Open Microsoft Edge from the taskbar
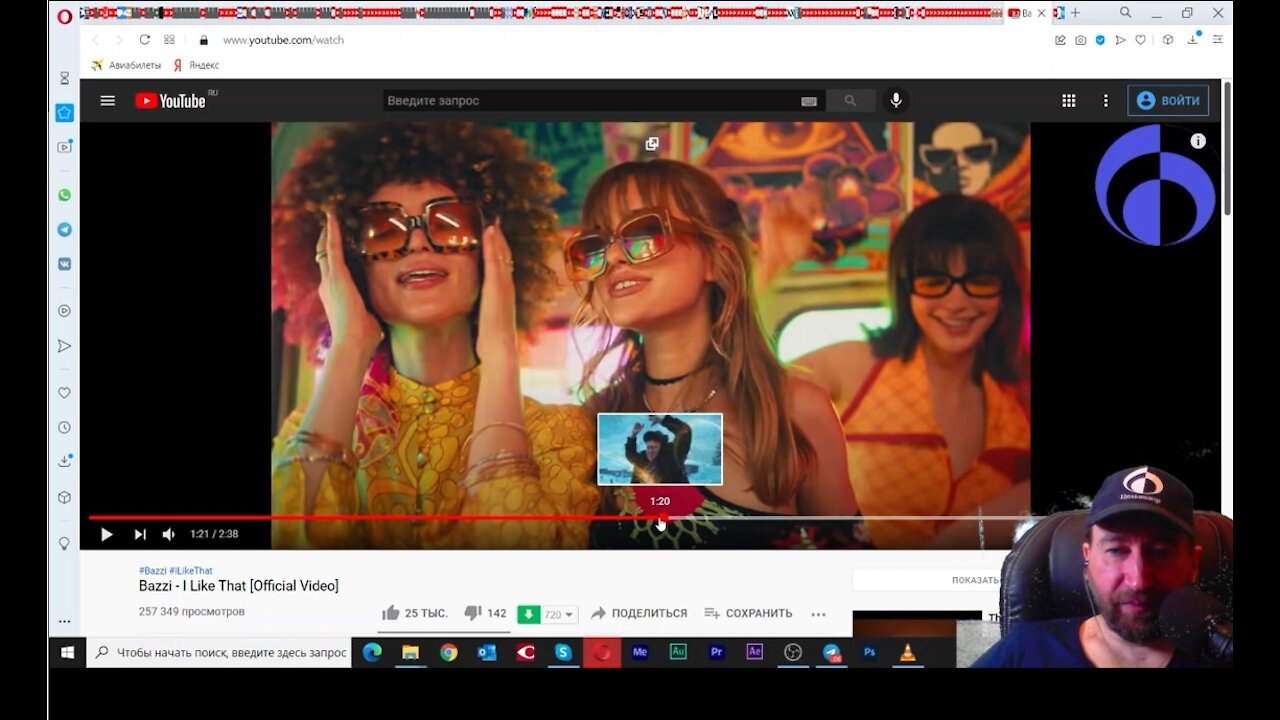Screen dimensions: 1280x720 [x=372, y=653]
